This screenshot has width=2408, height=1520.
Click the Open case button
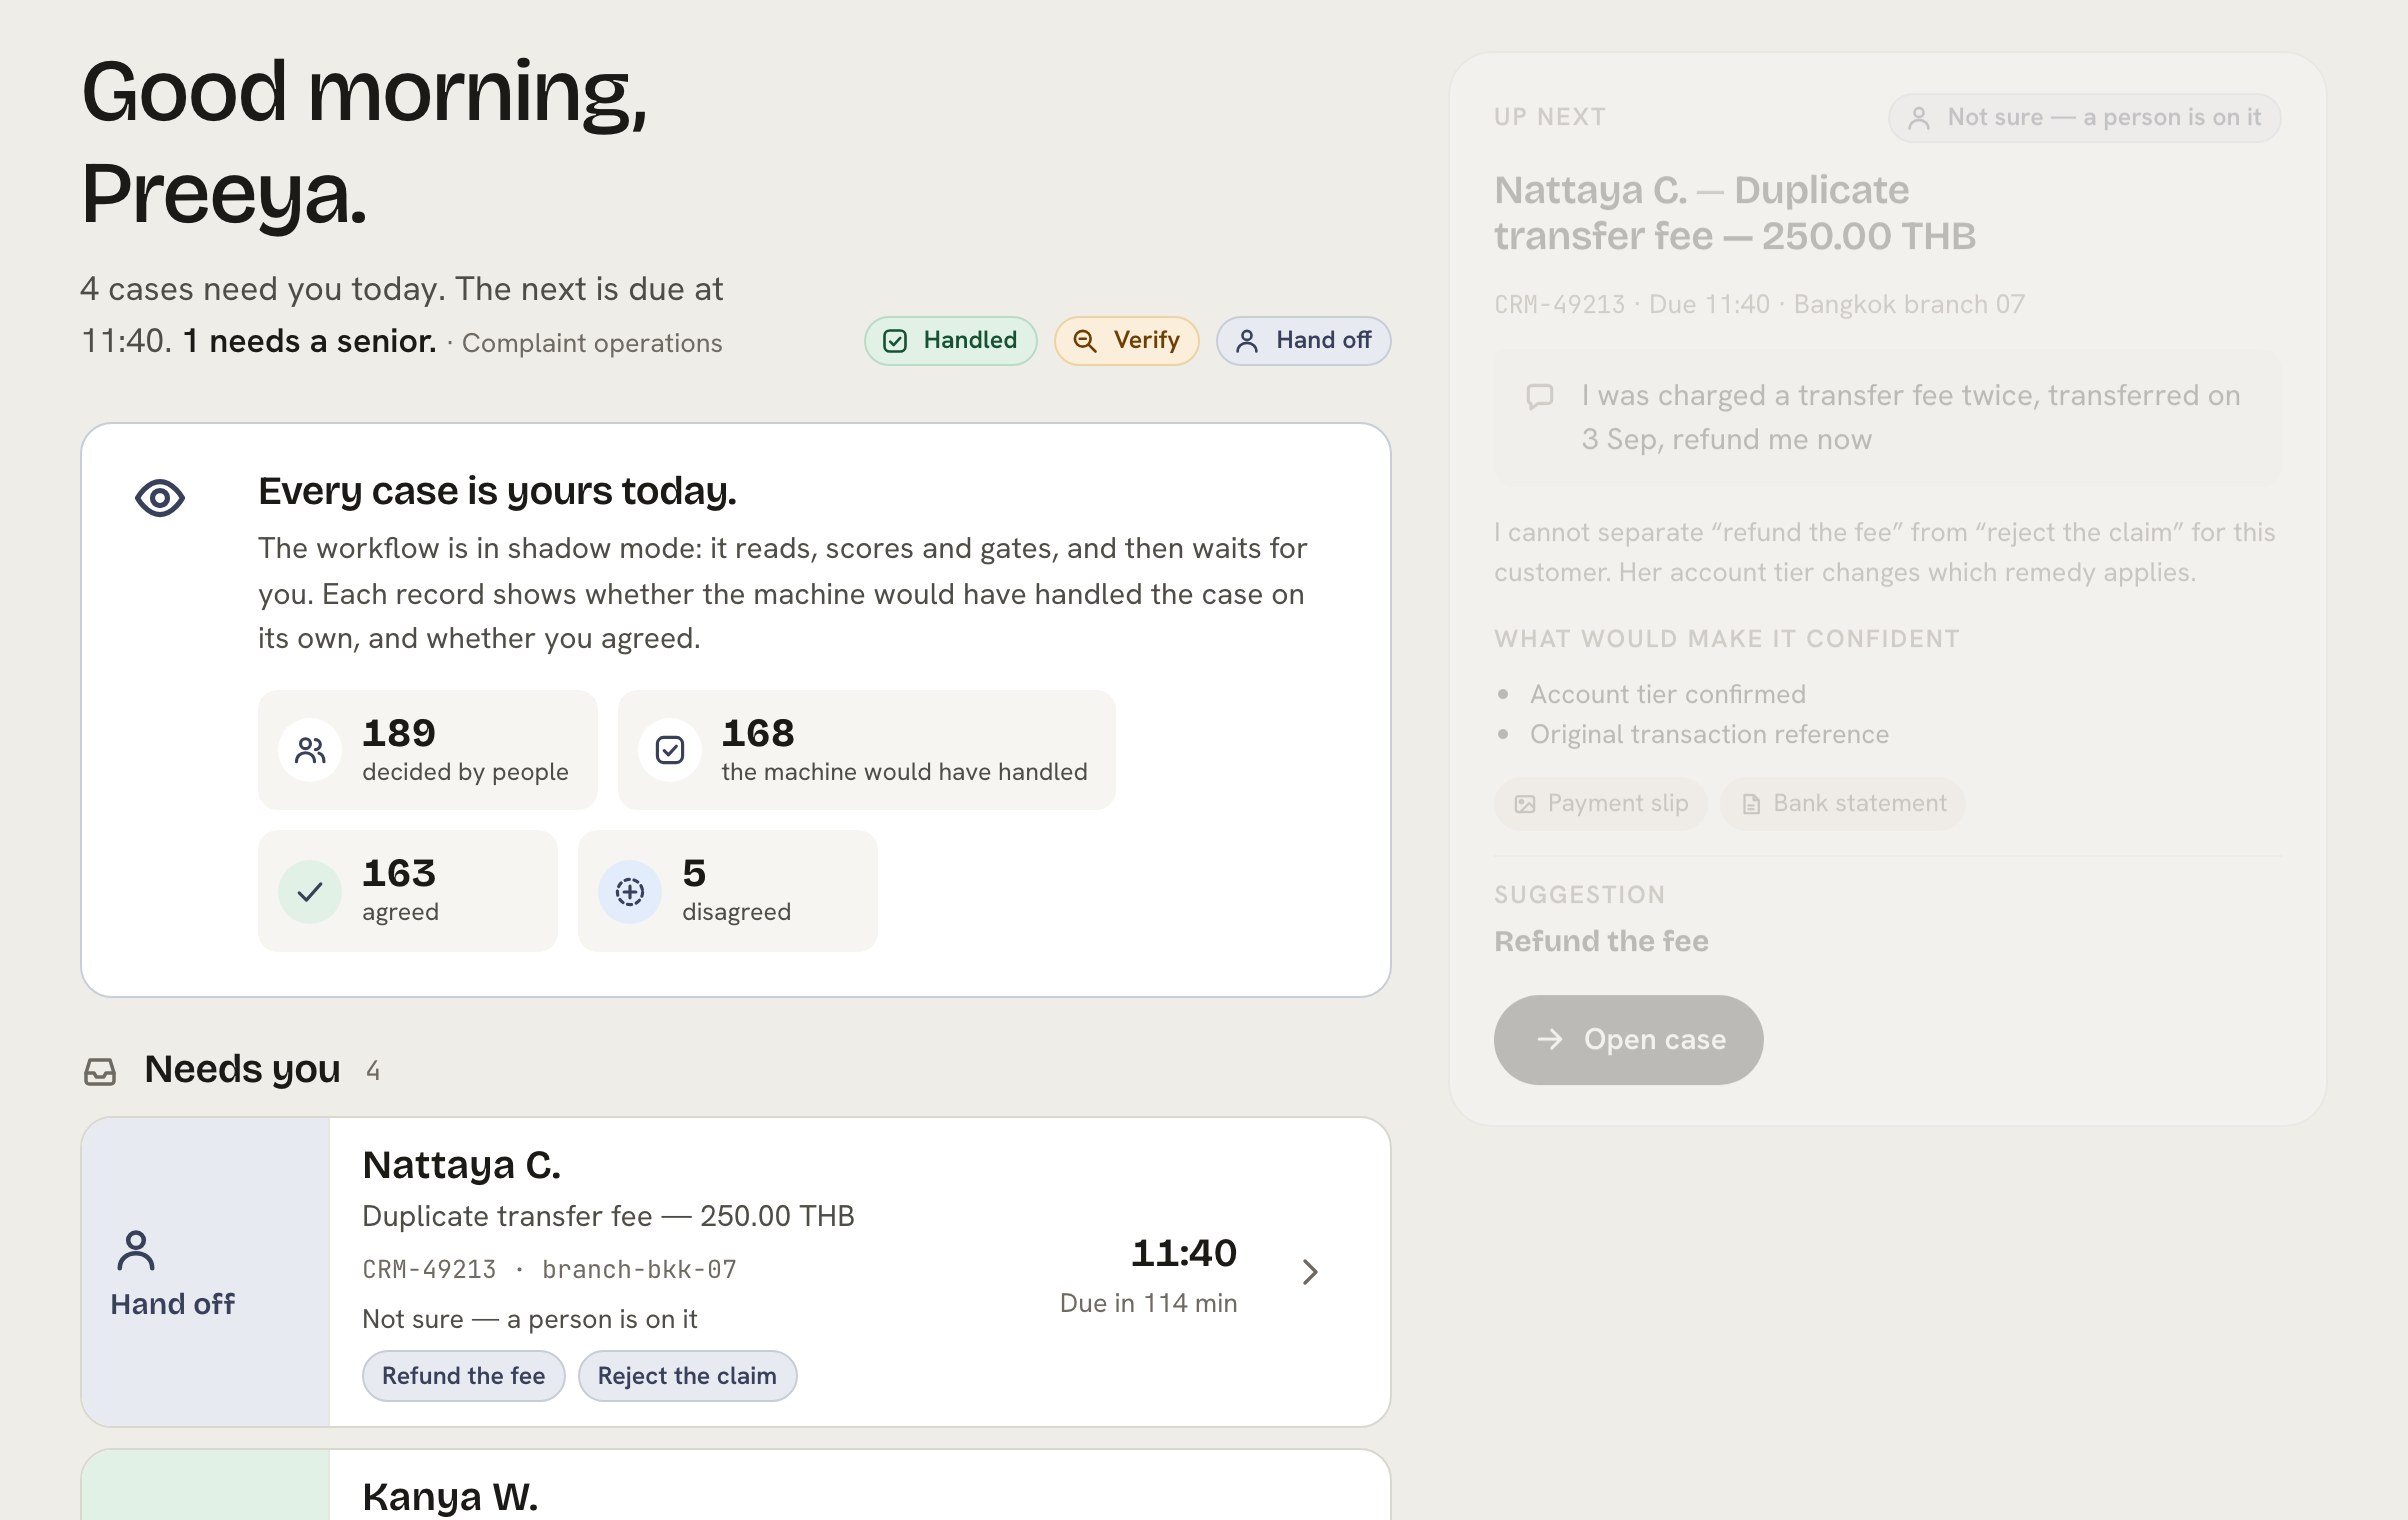click(1628, 1040)
